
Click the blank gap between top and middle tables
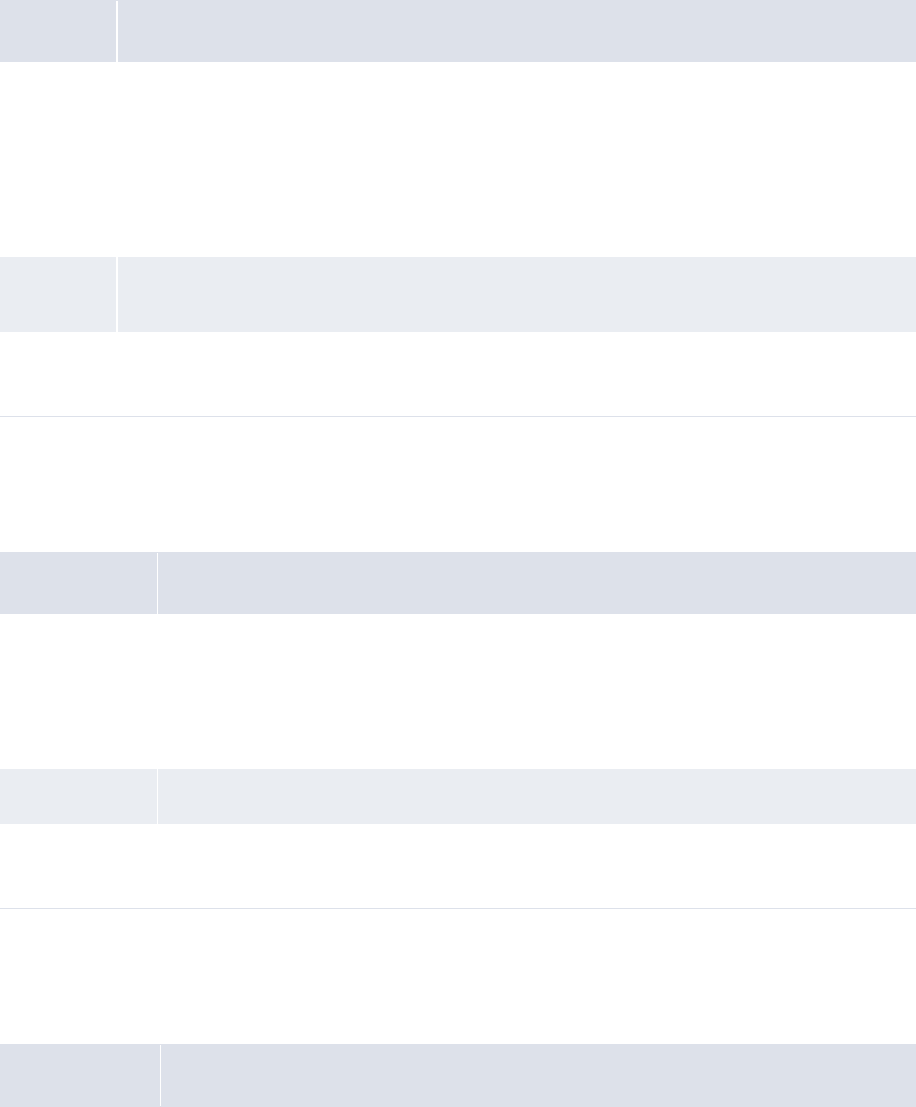[x=458, y=484]
